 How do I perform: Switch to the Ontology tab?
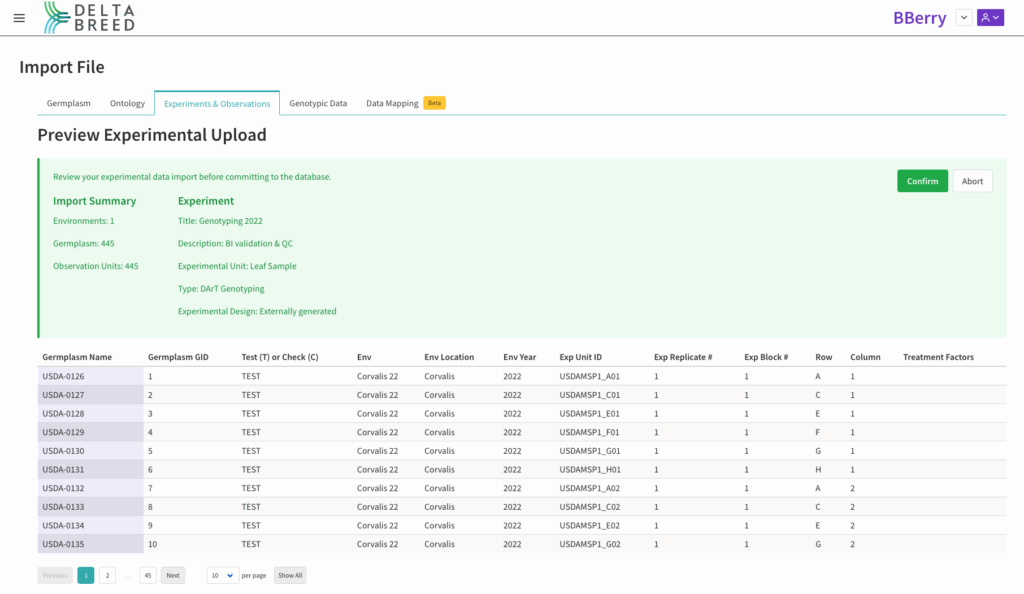(x=127, y=103)
